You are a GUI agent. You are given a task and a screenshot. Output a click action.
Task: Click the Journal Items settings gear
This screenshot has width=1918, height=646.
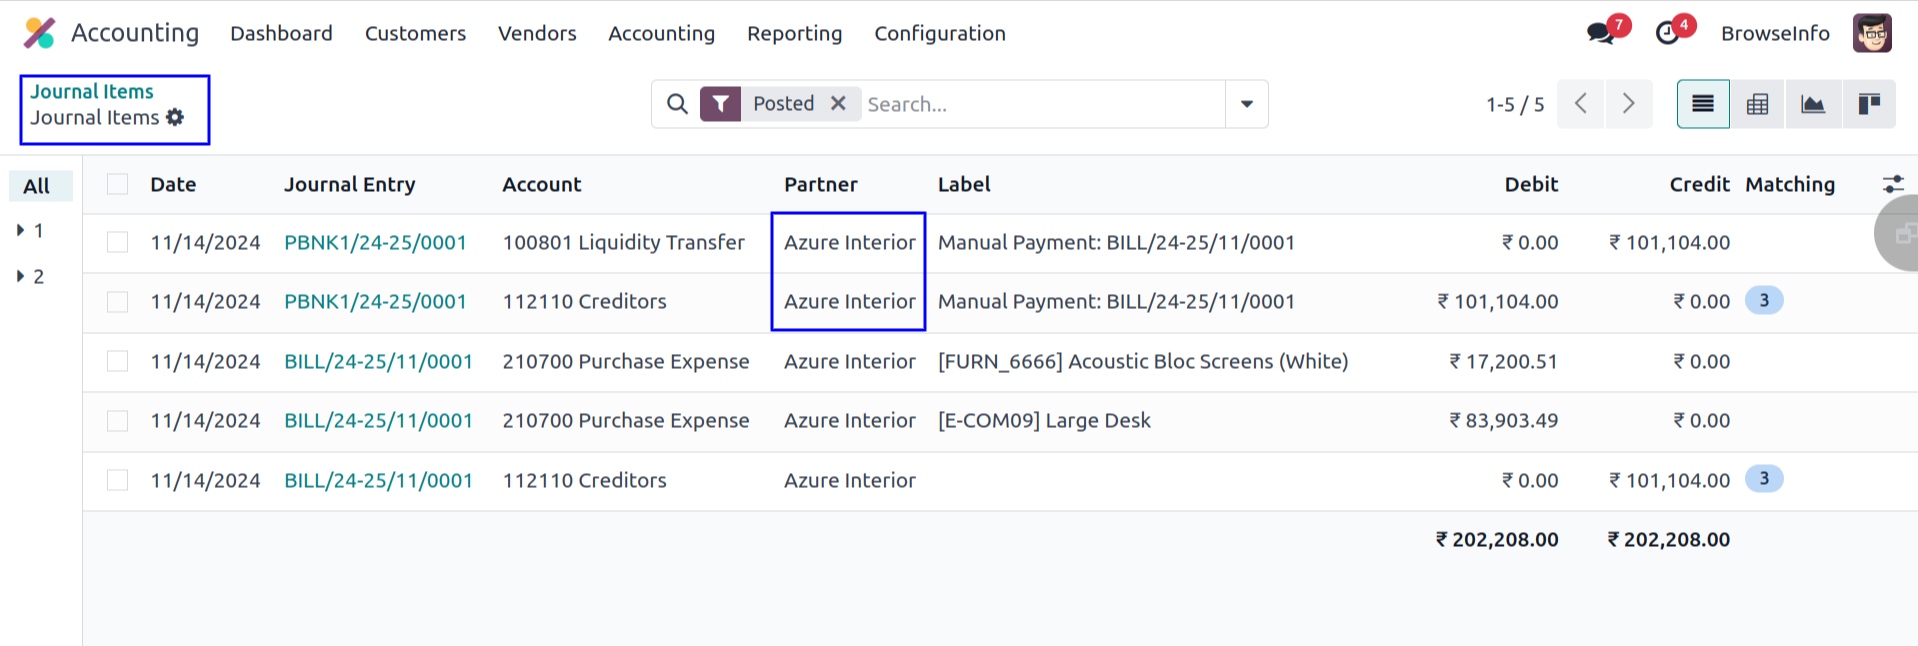(x=175, y=117)
